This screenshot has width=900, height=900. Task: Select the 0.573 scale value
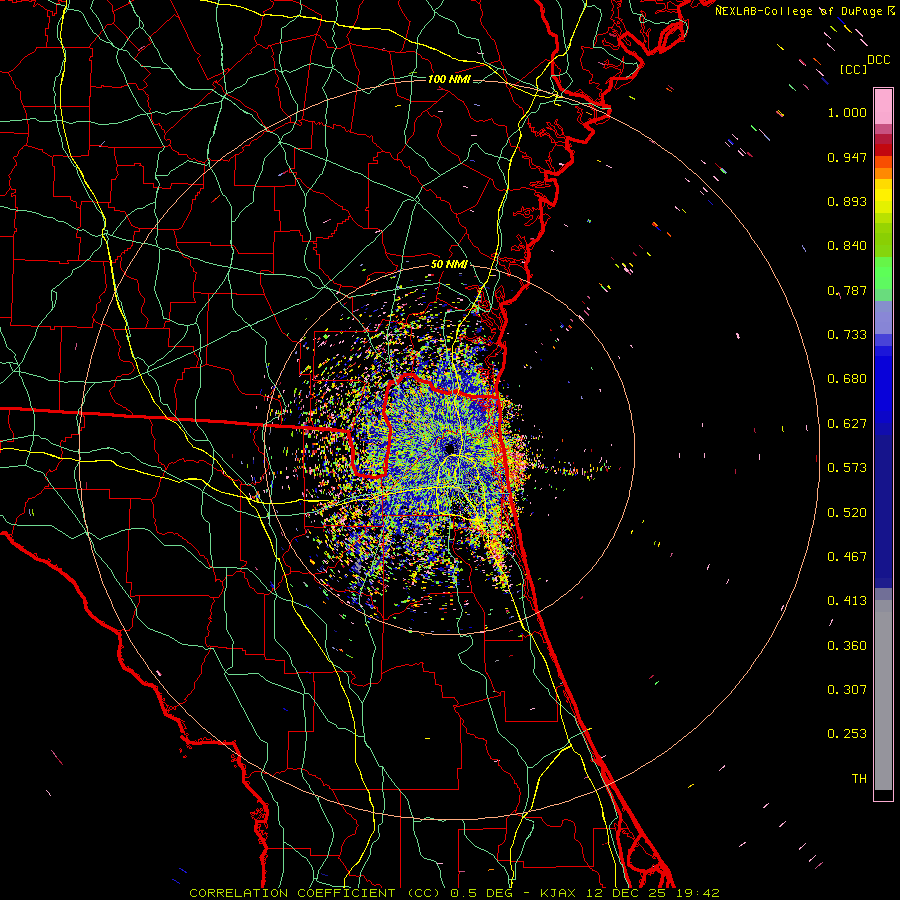click(847, 468)
